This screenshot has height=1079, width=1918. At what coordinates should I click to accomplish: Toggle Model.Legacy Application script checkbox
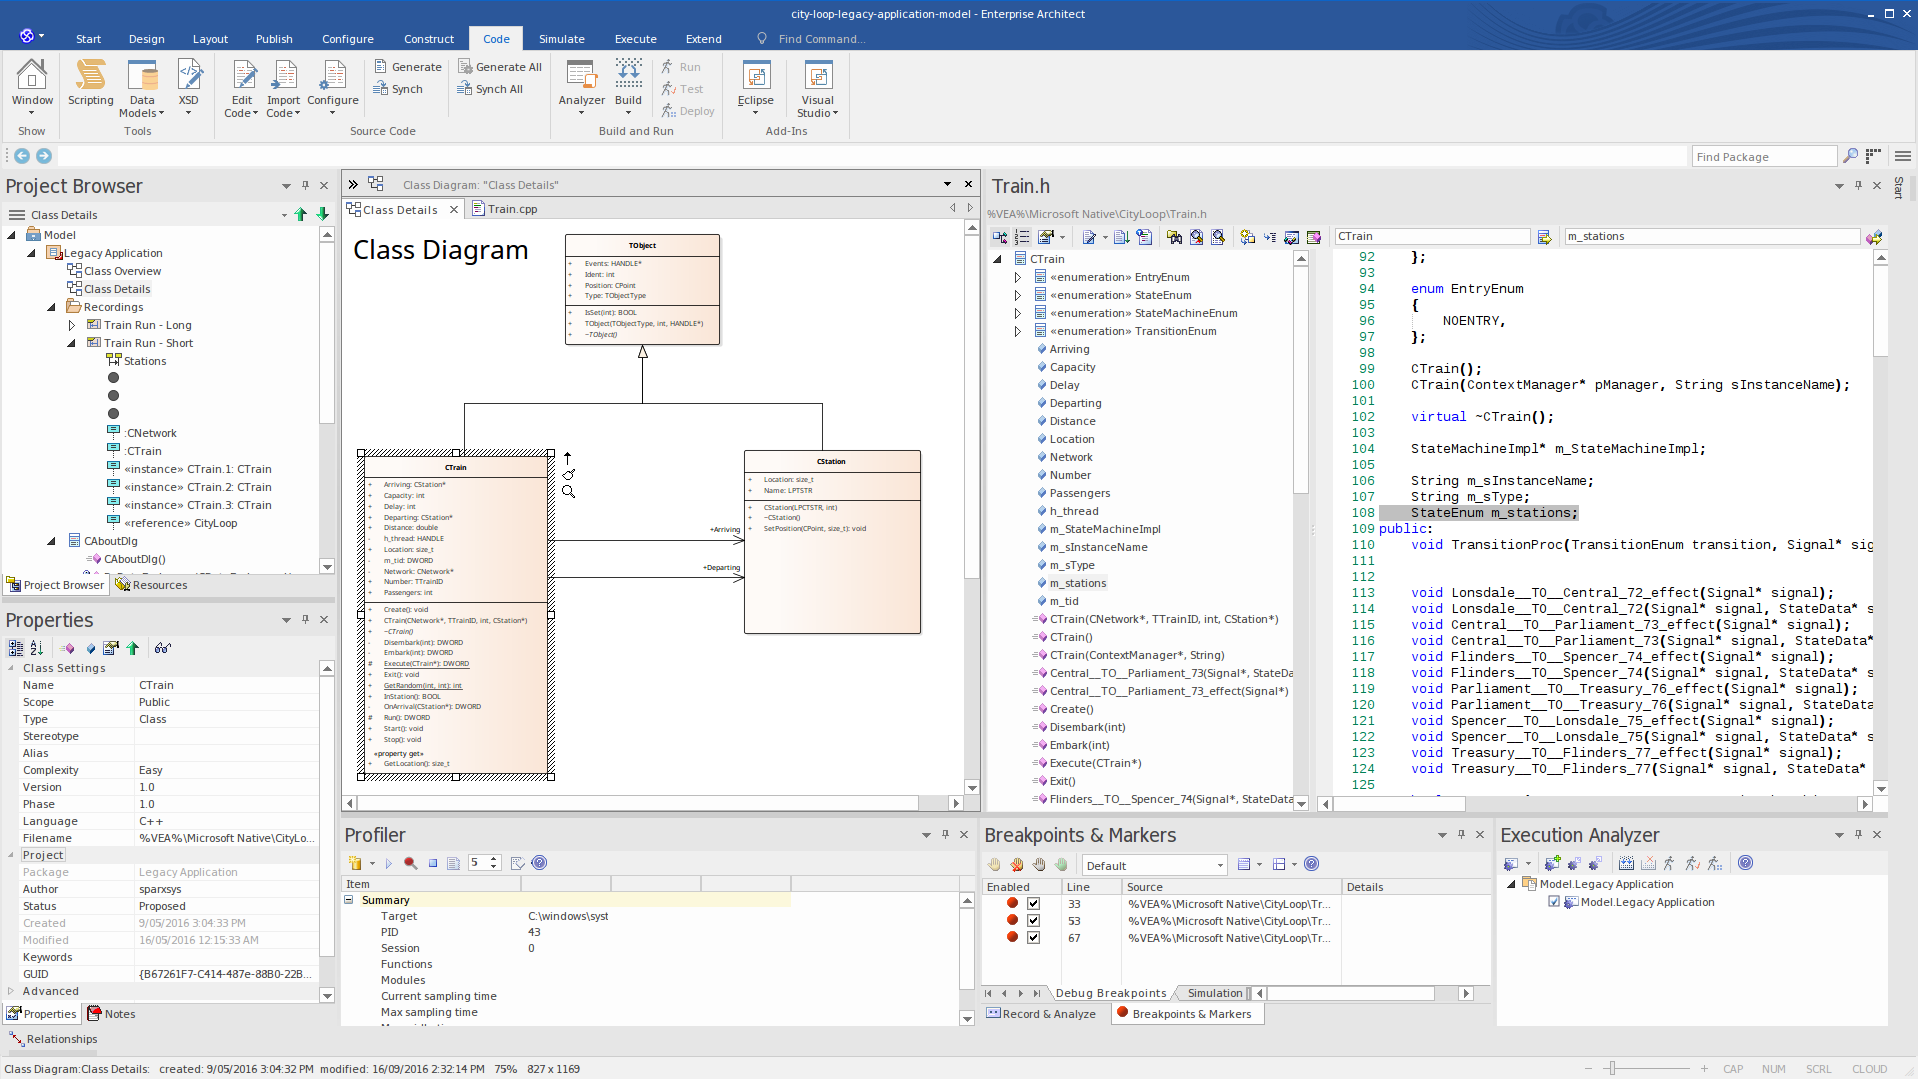[1554, 902]
